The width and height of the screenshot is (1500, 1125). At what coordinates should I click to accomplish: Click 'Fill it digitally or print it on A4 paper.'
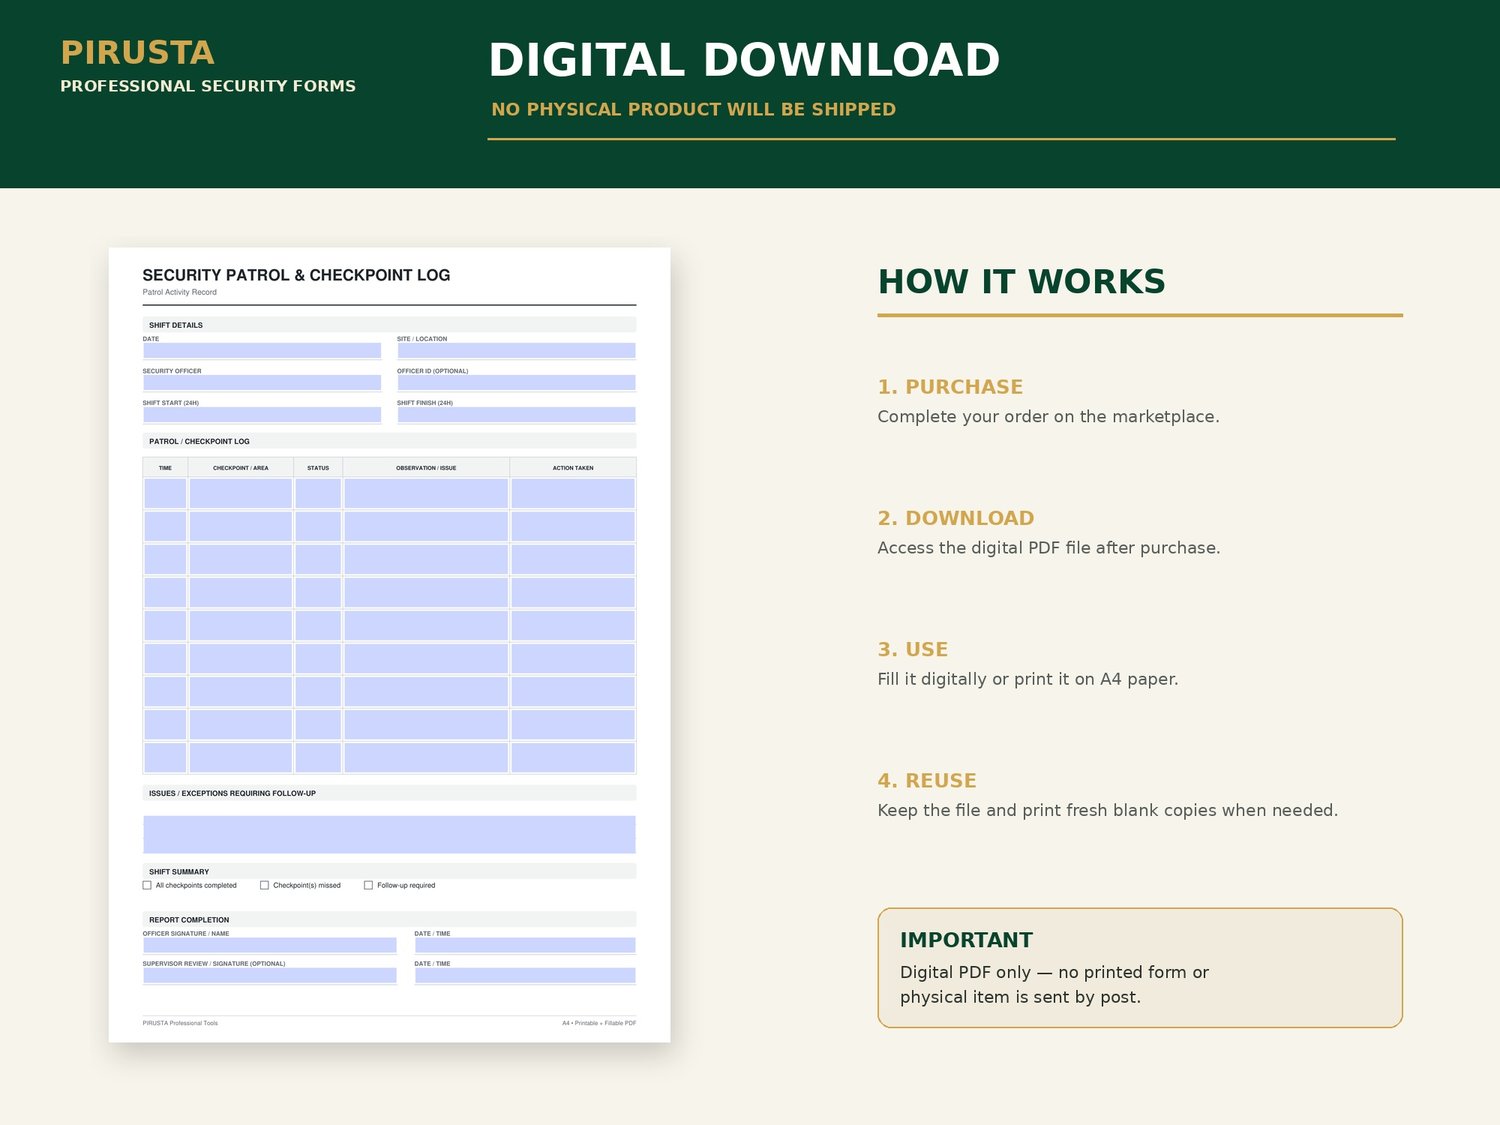(1028, 679)
